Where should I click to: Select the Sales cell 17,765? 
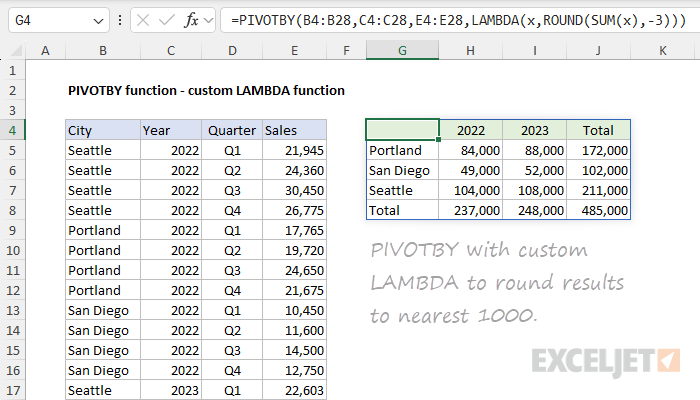pos(294,230)
